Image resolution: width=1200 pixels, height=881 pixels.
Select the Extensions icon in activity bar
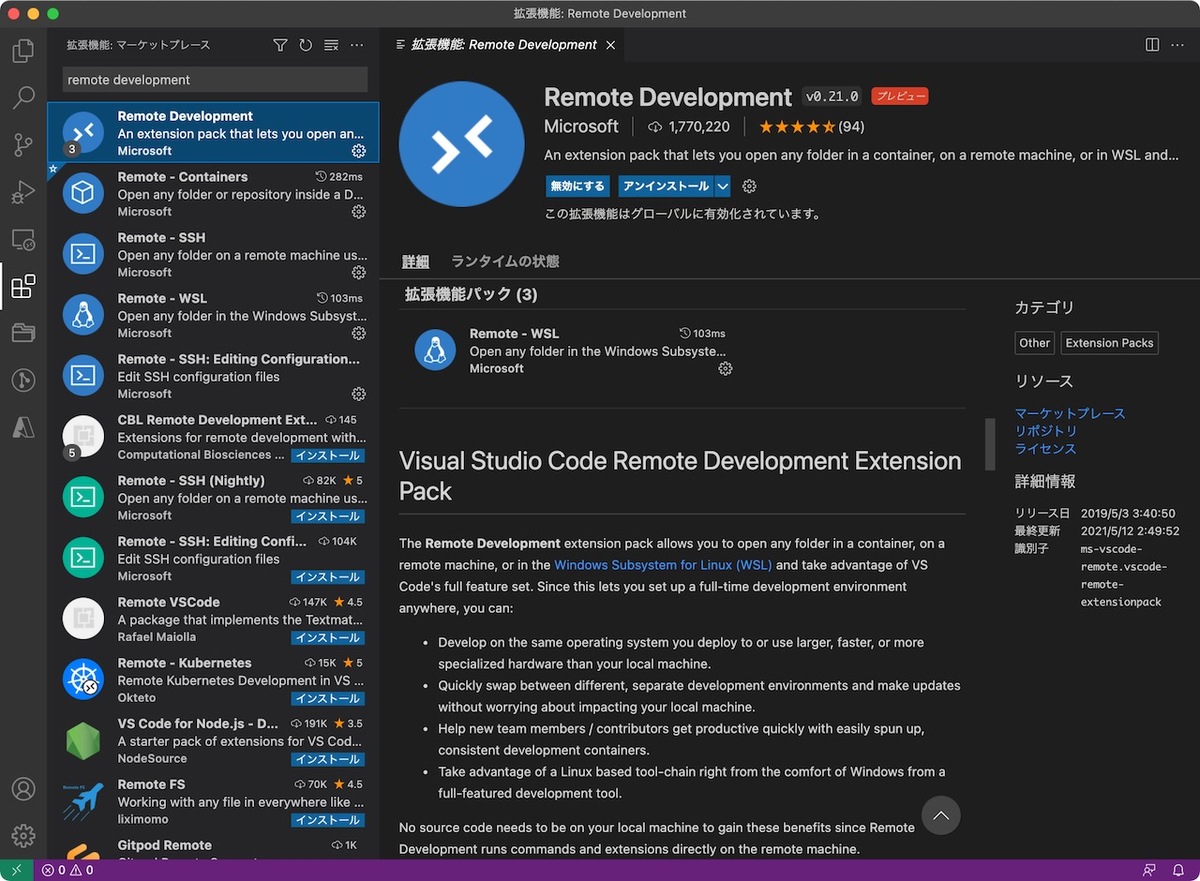coord(23,288)
